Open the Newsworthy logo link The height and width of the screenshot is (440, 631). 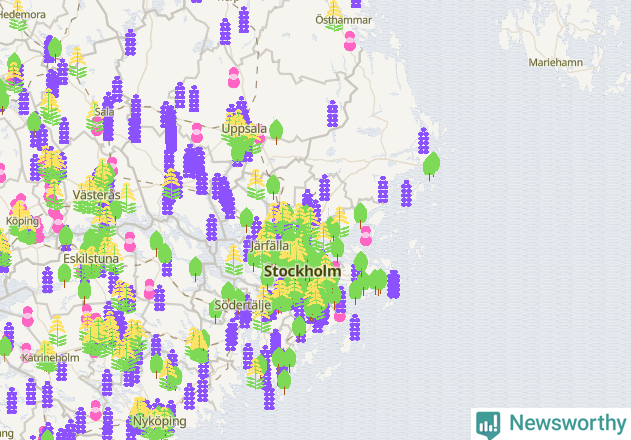(551, 424)
